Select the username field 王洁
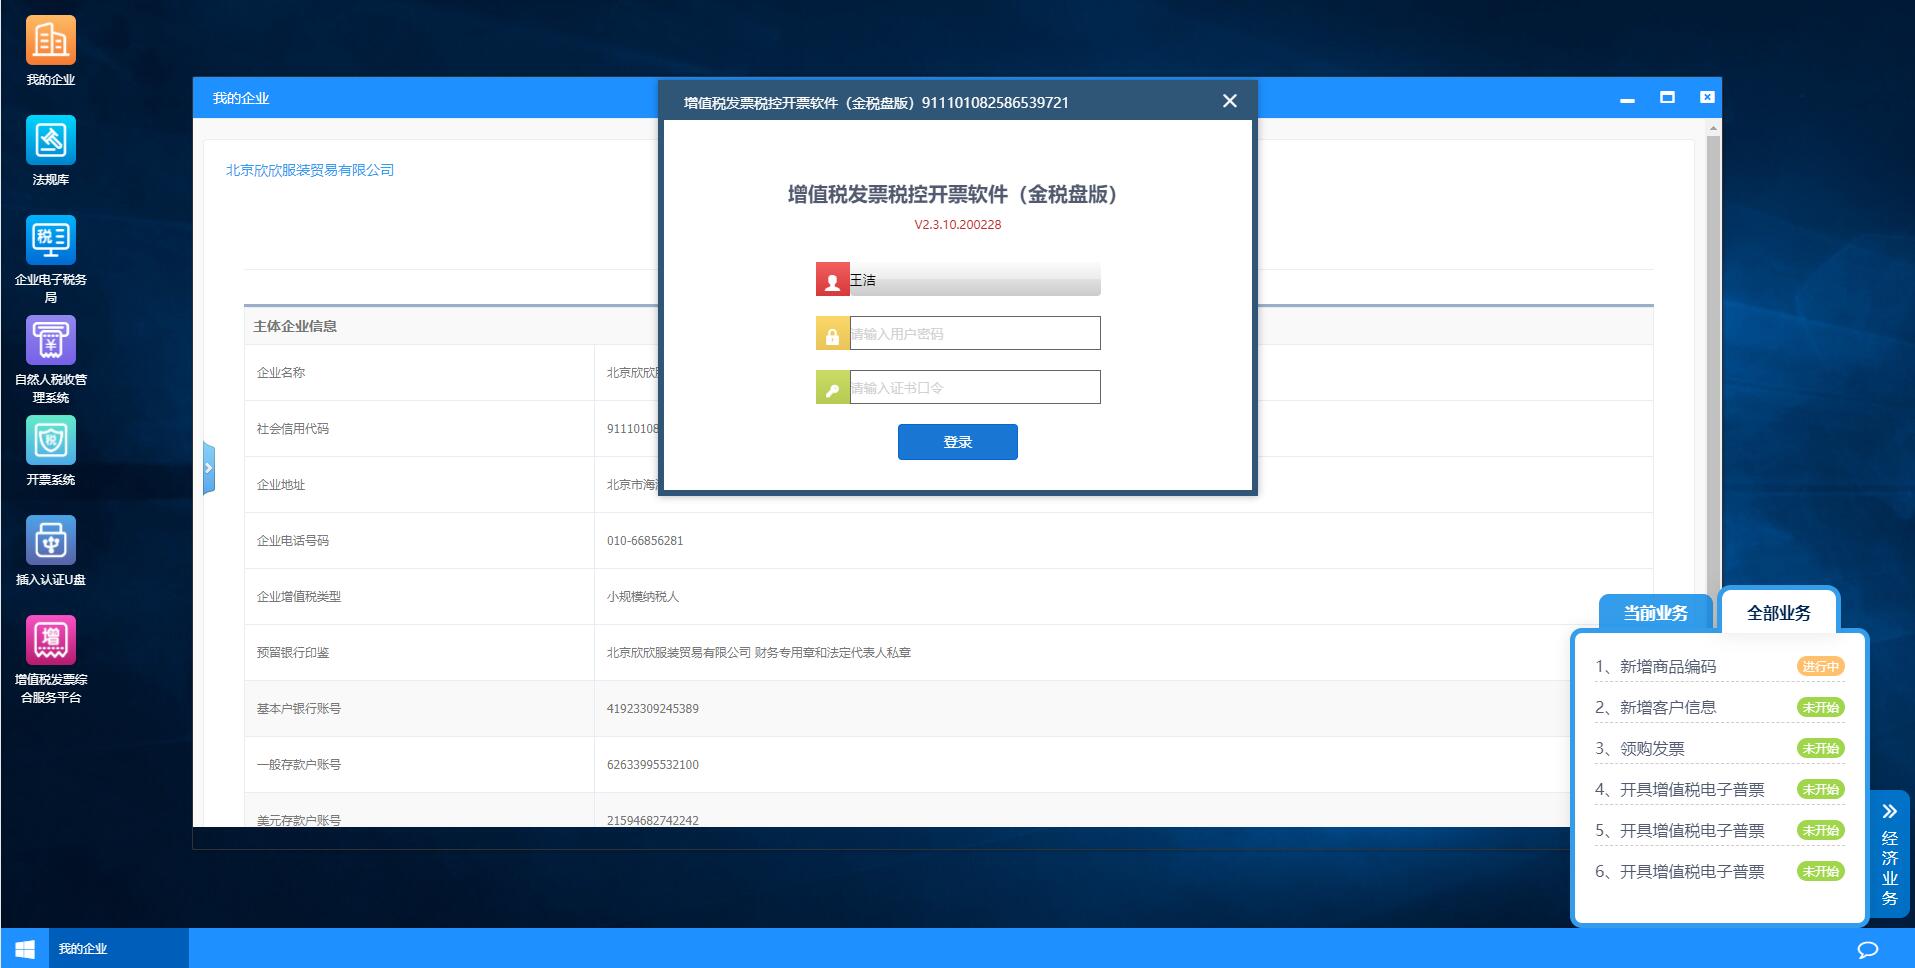 (x=975, y=279)
